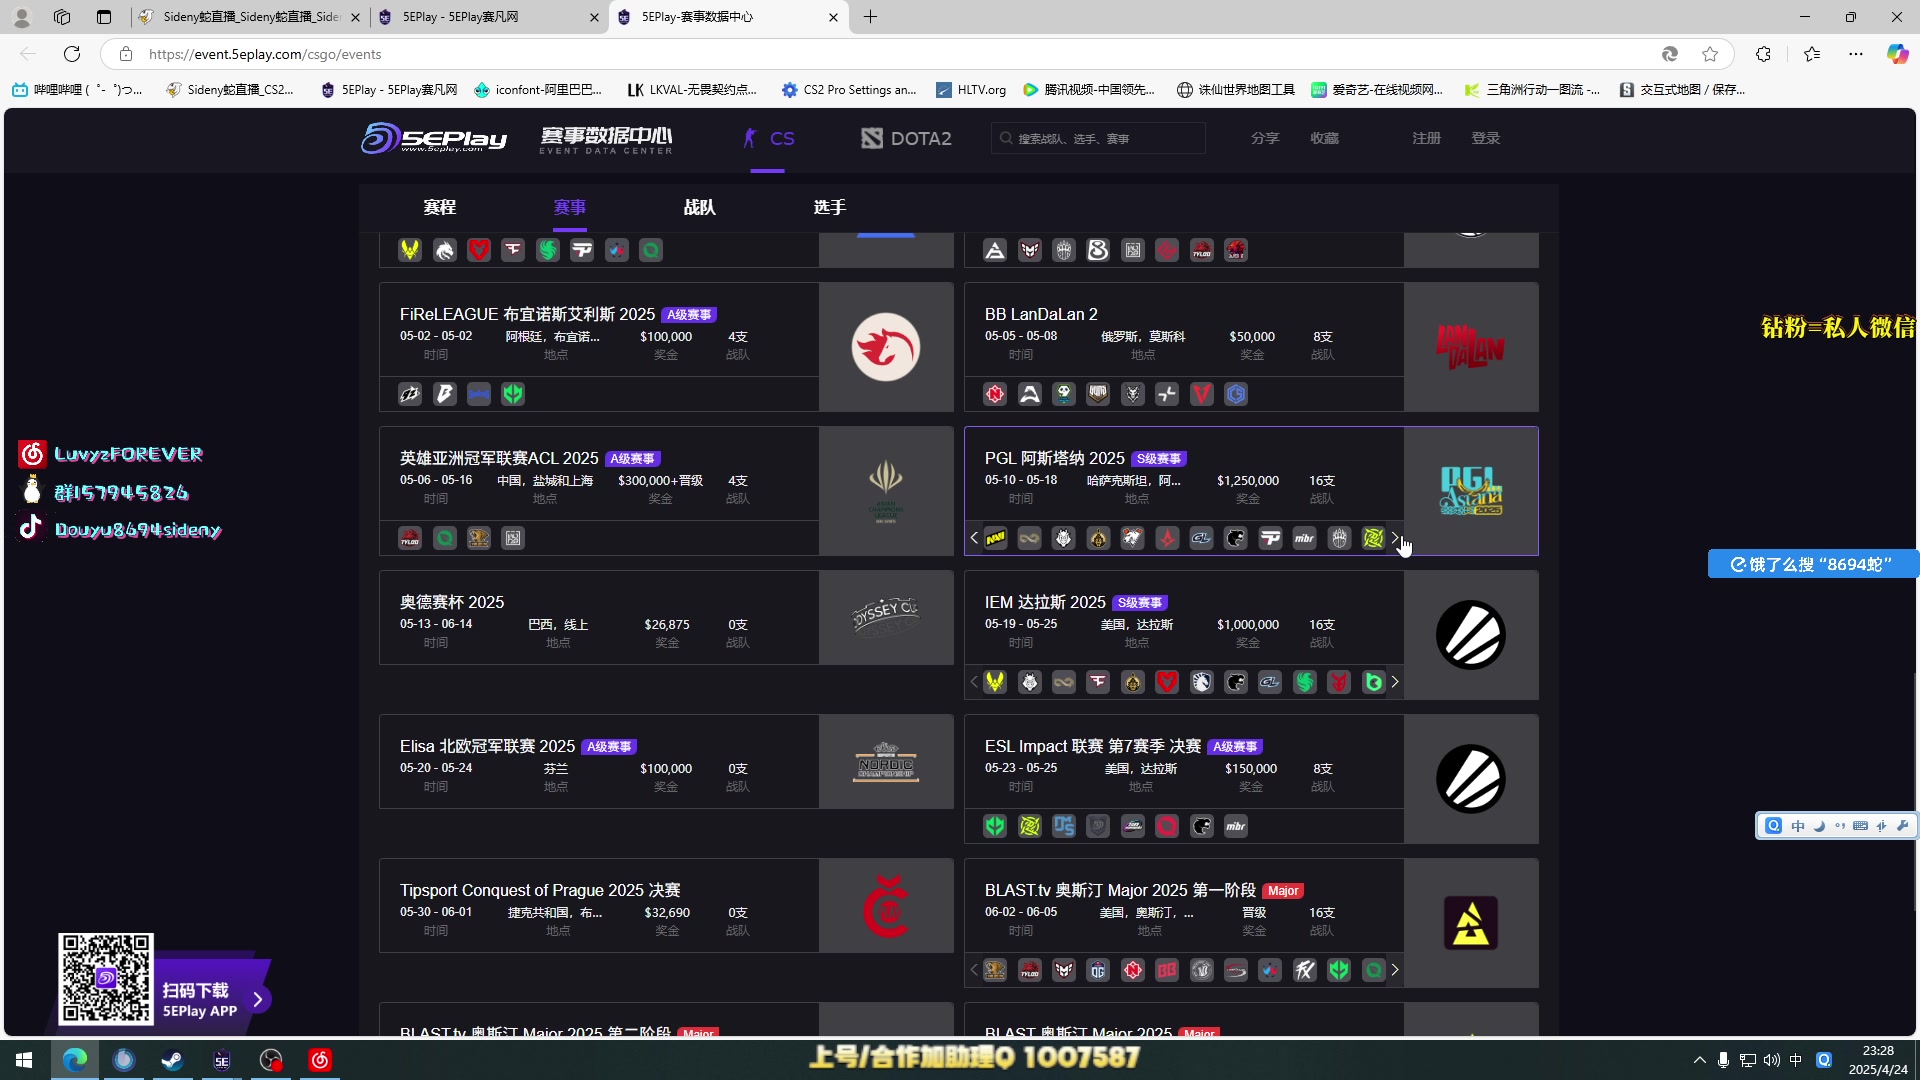1920x1080 pixels.
Task: Open the Copilot sidebar icon
Action: [1897, 54]
